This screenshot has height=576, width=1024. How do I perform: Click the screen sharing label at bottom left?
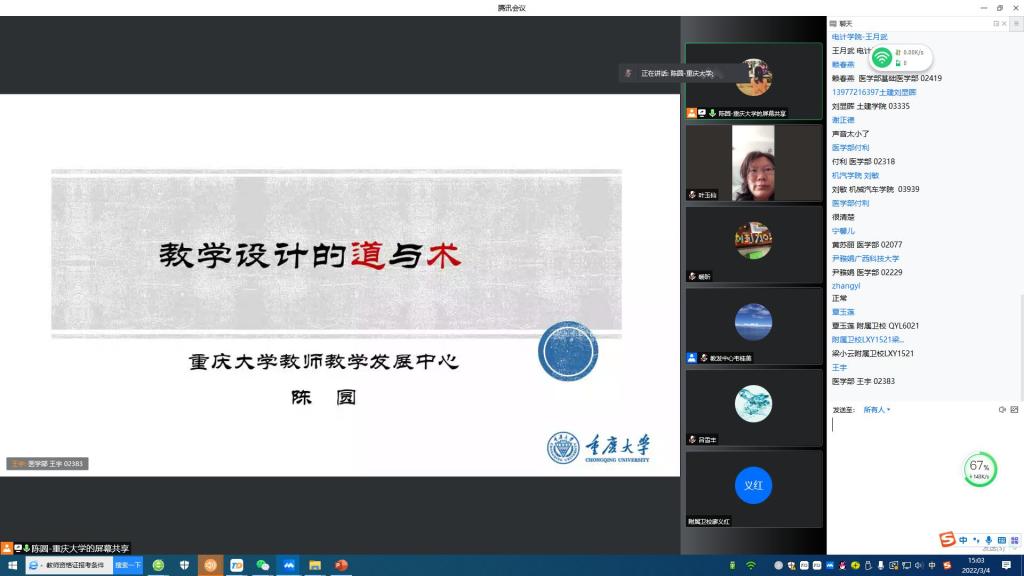tap(65, 549)
